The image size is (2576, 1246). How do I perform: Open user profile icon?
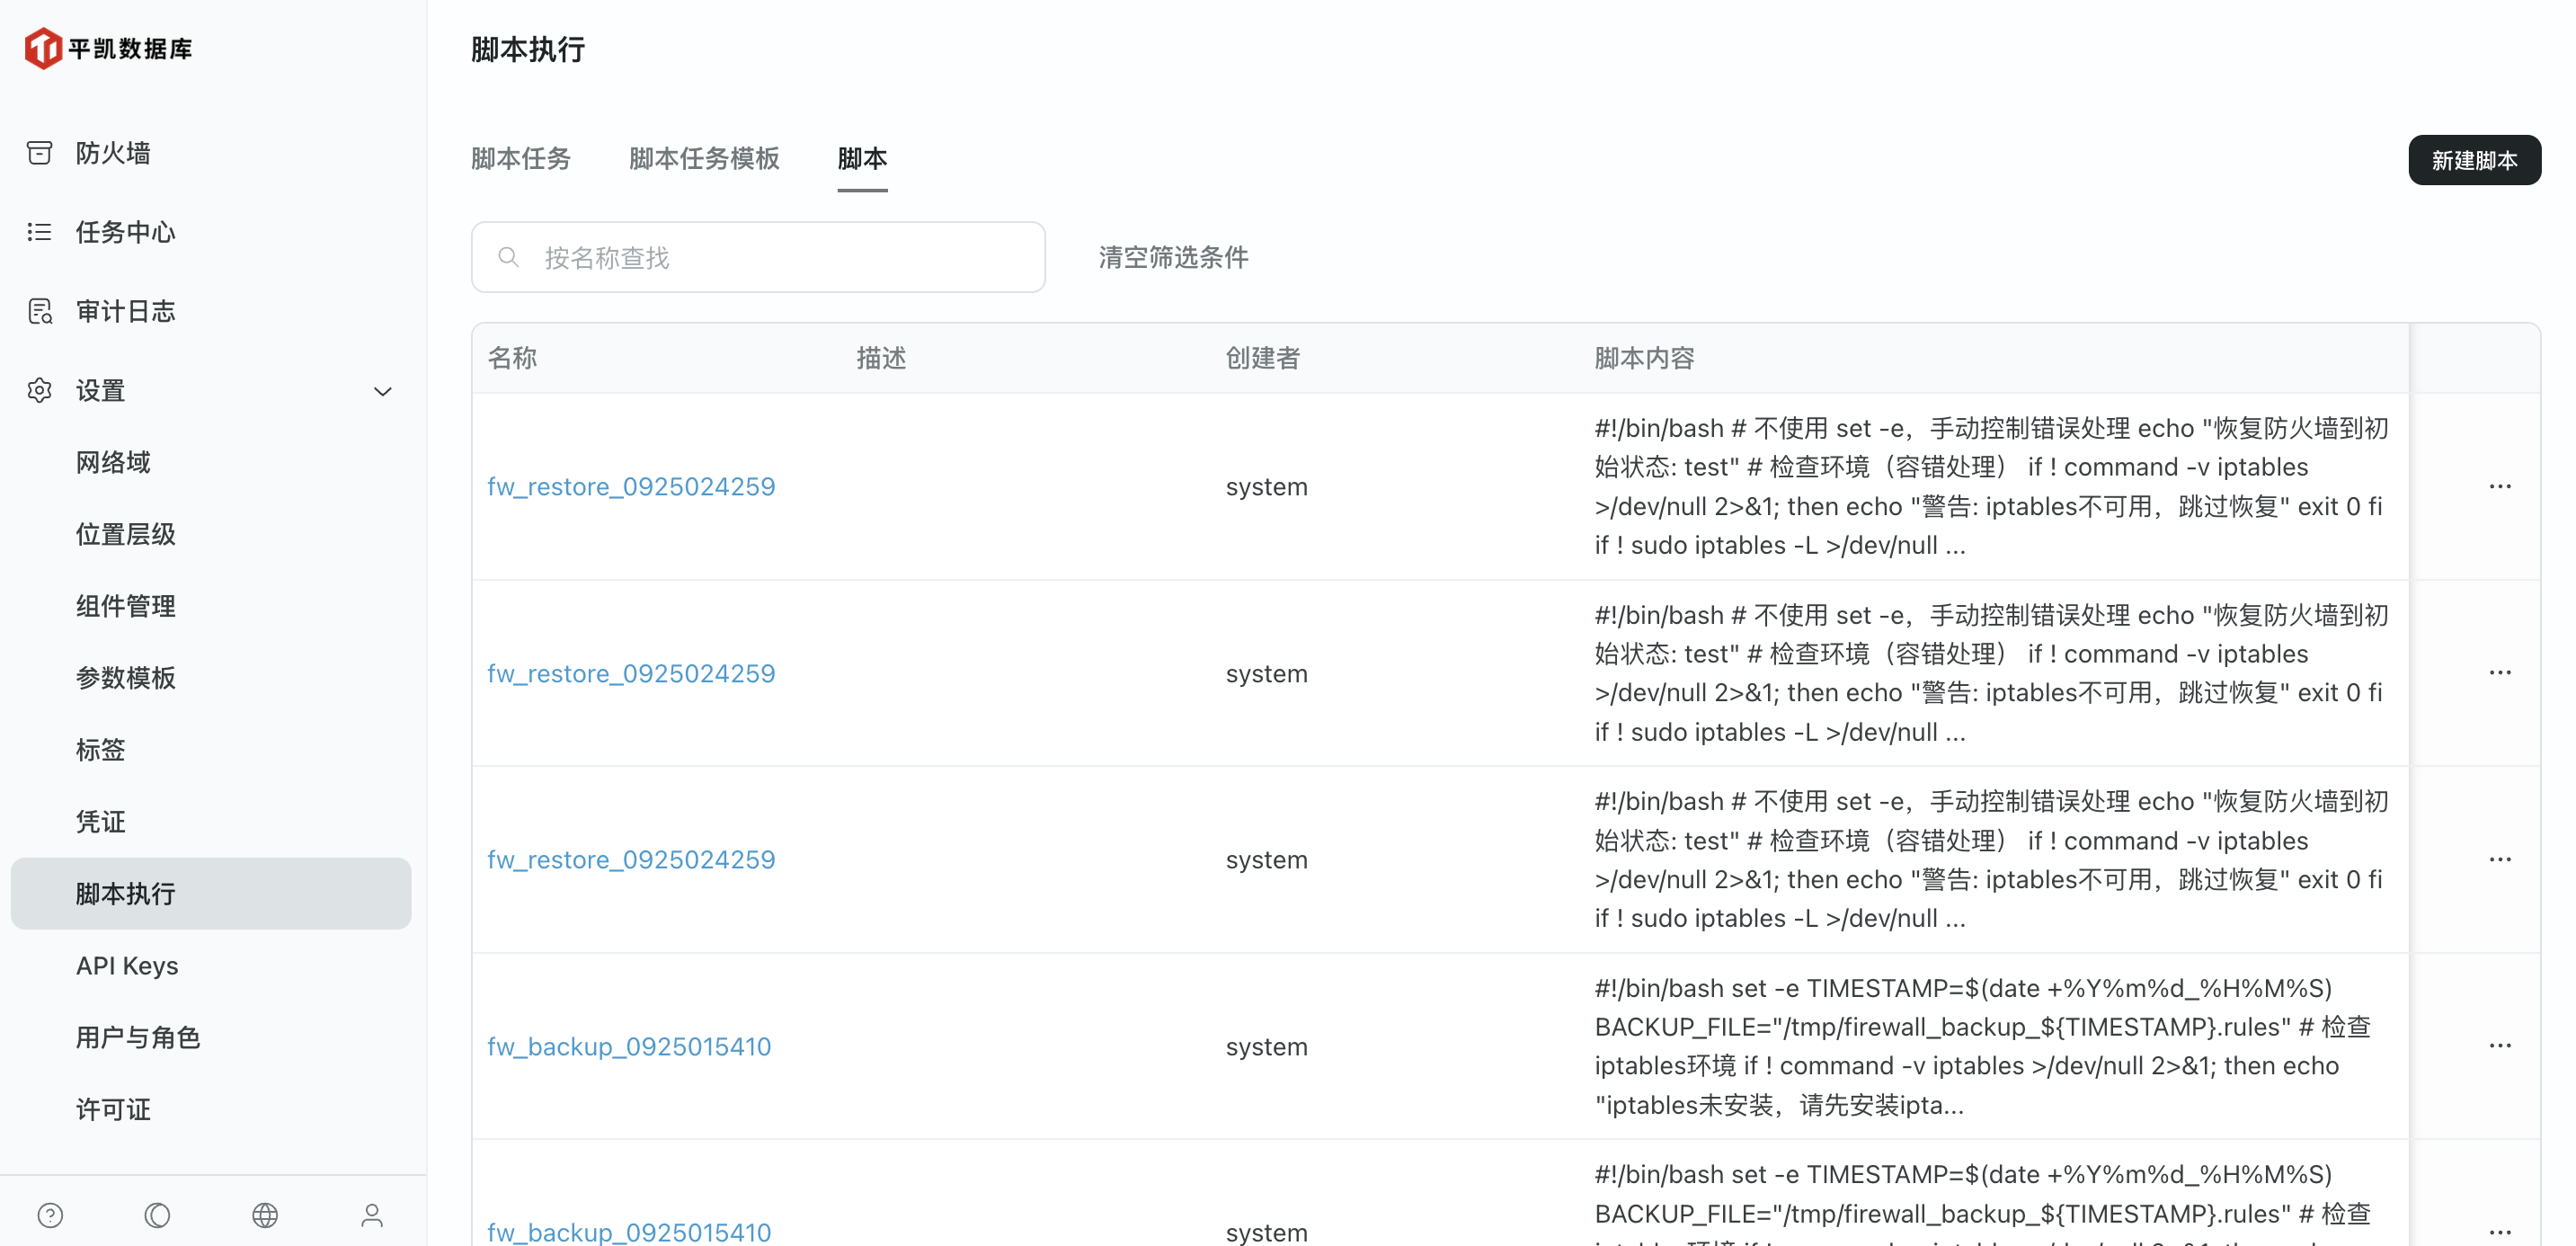coord(372,1214)
